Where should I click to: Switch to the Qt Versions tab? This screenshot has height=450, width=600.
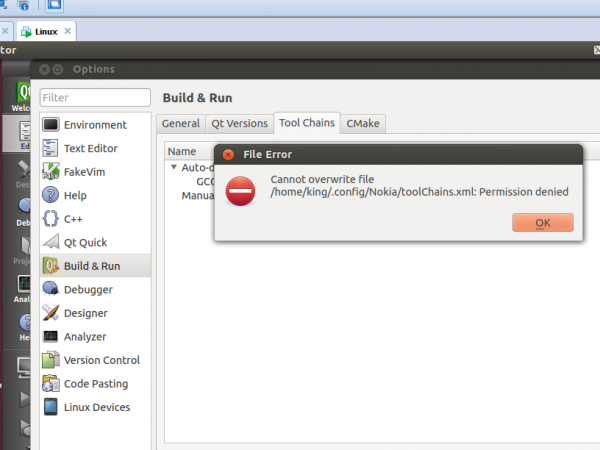click(239, 123)
